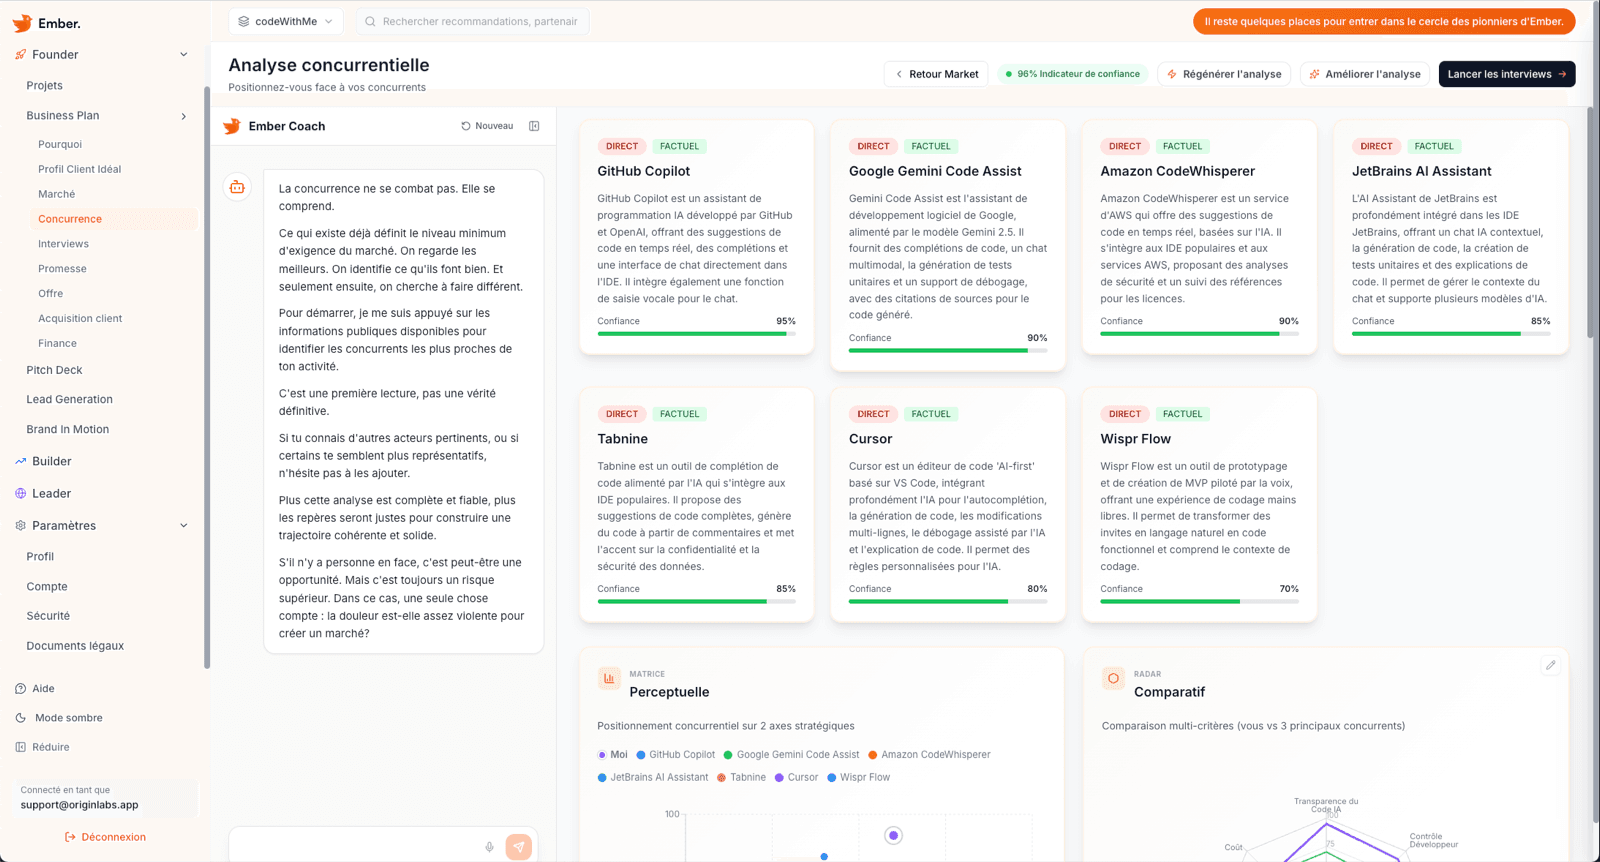Click the search recommendations field
This screenshot has height=862, width=1600.
(x=472, y=21)
